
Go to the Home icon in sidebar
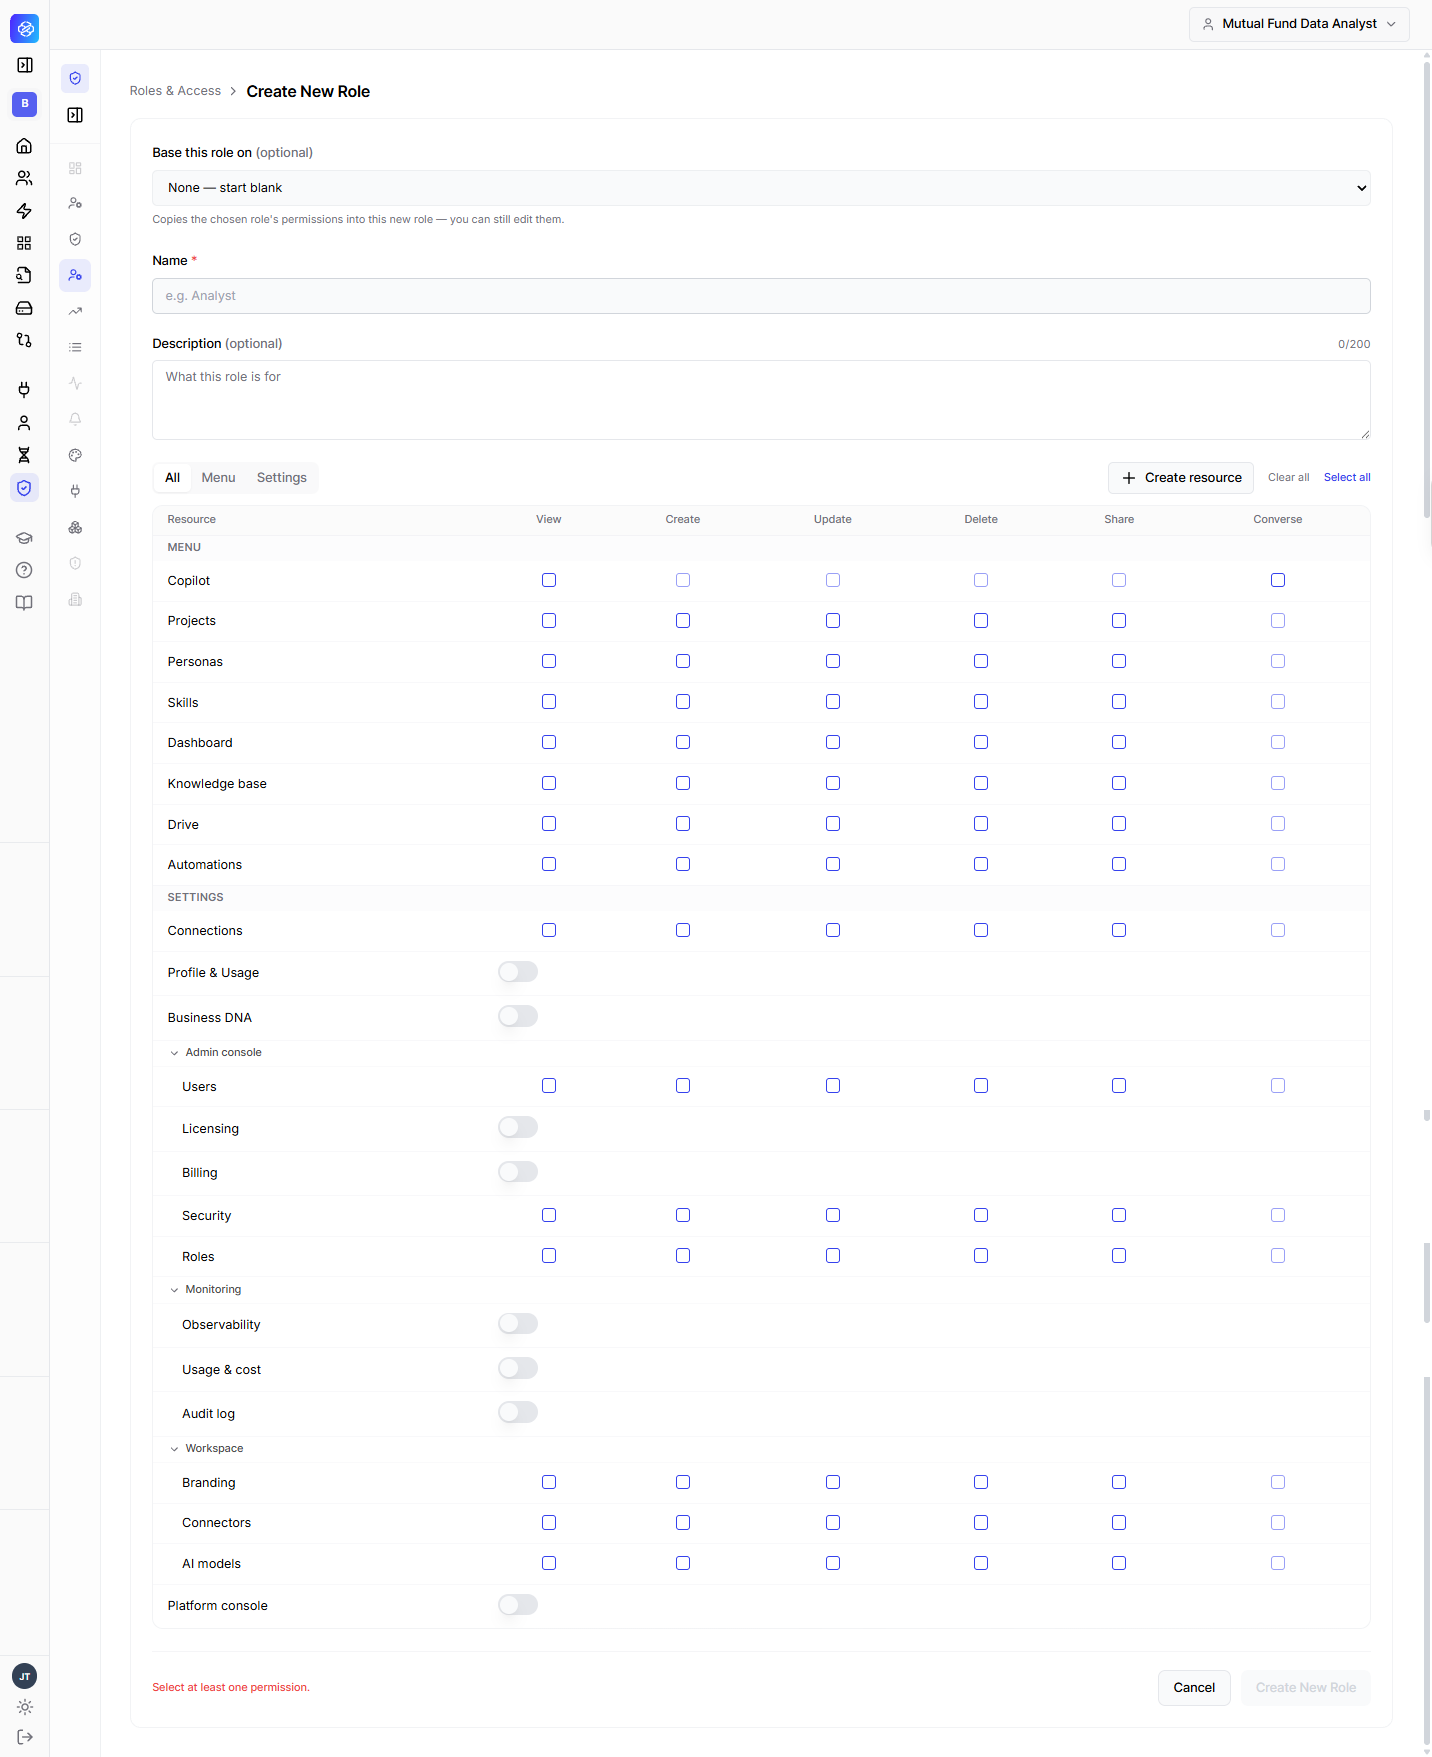(x=25, y=146)
